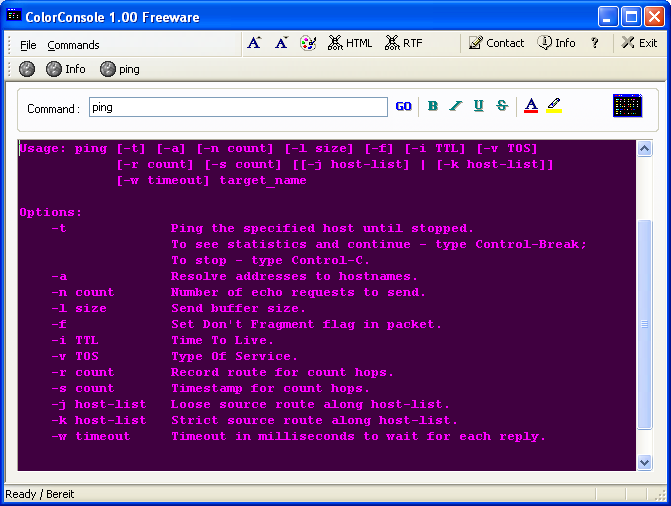671x506 pixels.
Task: Toggle bold formatting
Action: pos(433,106)
